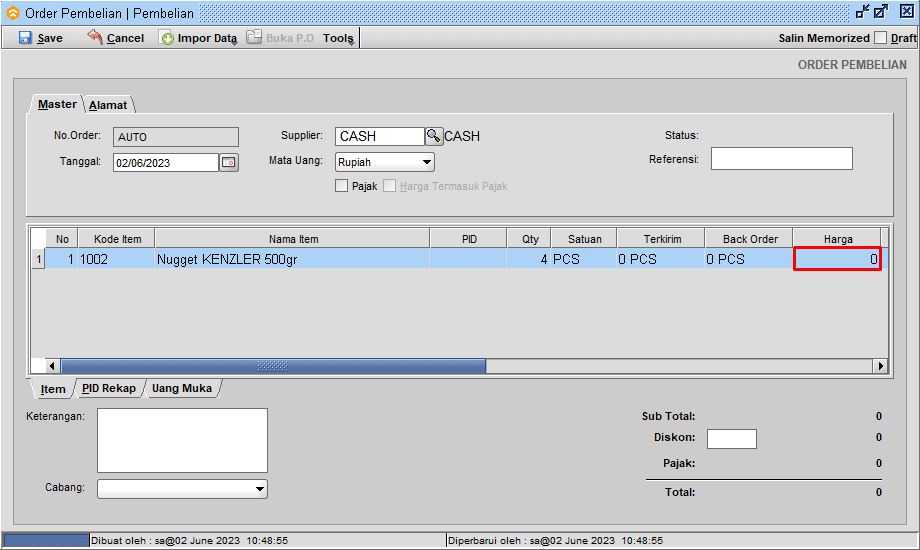This screenshot has width=920, height=550.
Task: Click the Save floppy disk icon
Action: (25, 38)
